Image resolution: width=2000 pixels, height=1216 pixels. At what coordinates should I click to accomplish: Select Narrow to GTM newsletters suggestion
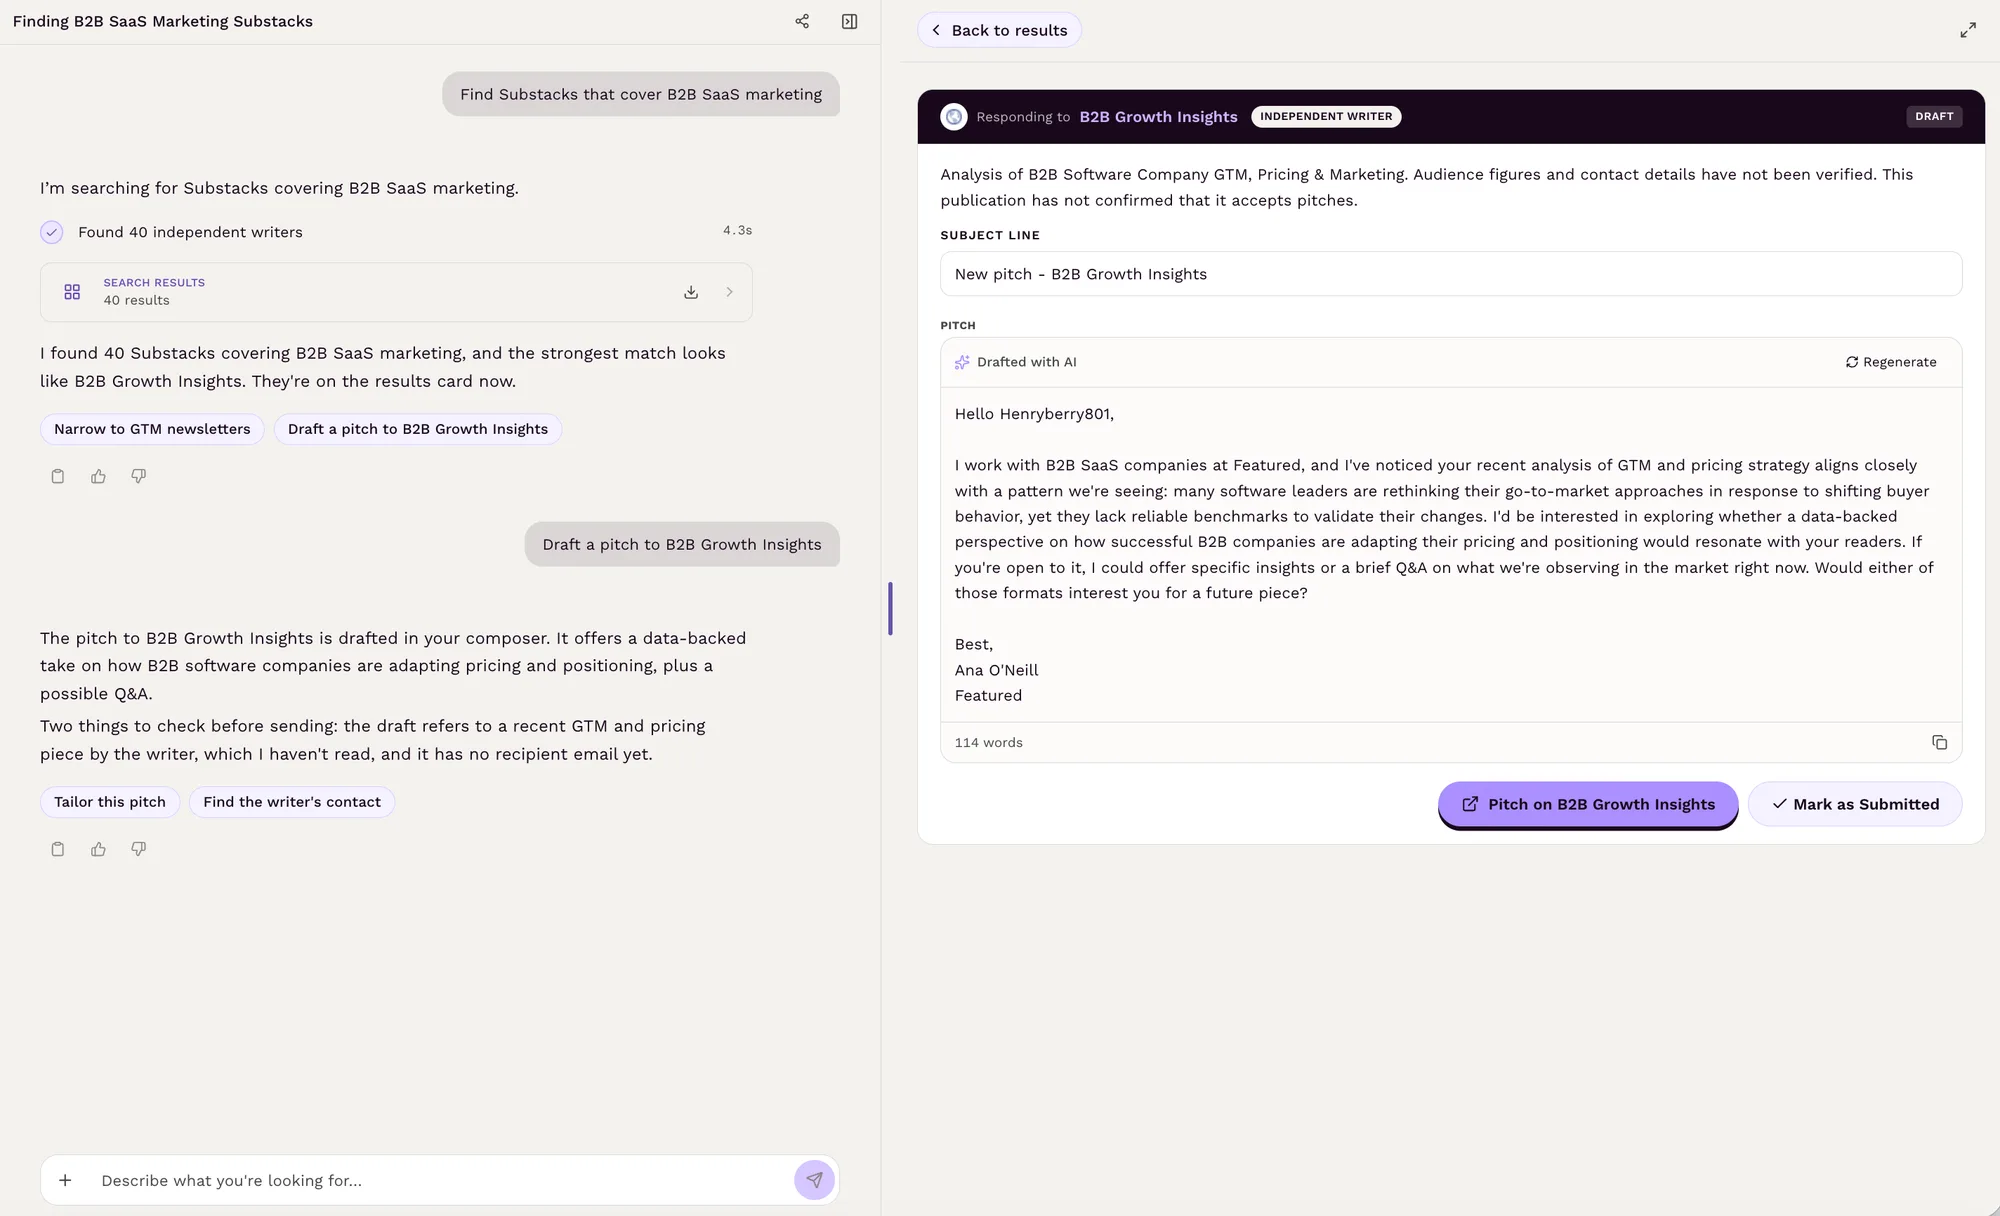click(152, 429)
